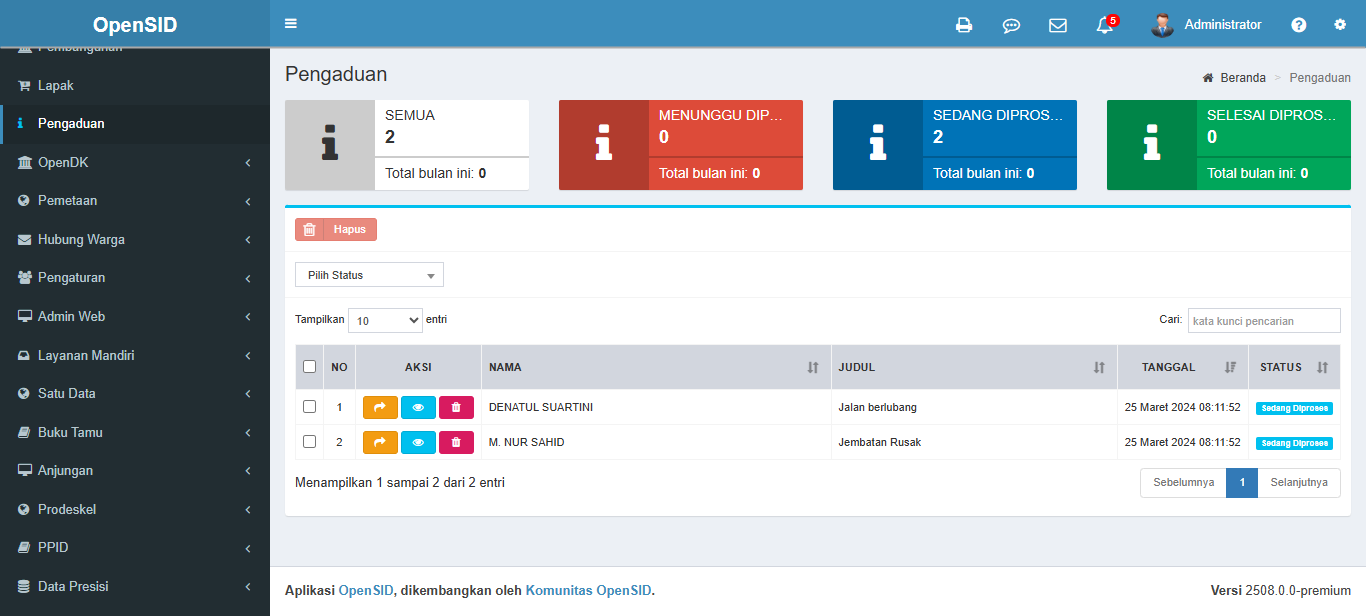1366x616 pixels.
Task: Click the question mark help icon
Action: click(x=1298, y=25)
